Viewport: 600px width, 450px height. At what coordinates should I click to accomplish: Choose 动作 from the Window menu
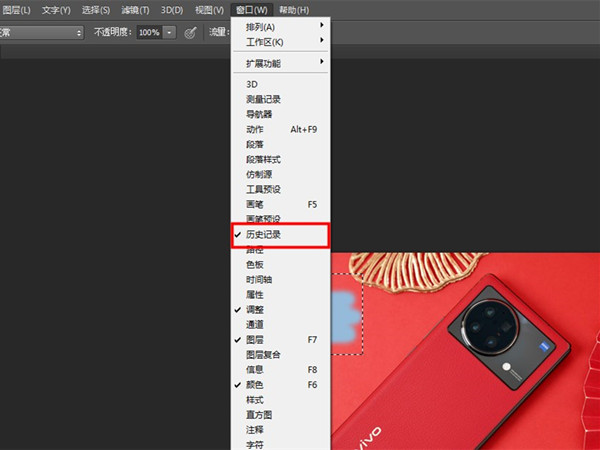pyautogui.click(x=255, y=130)
